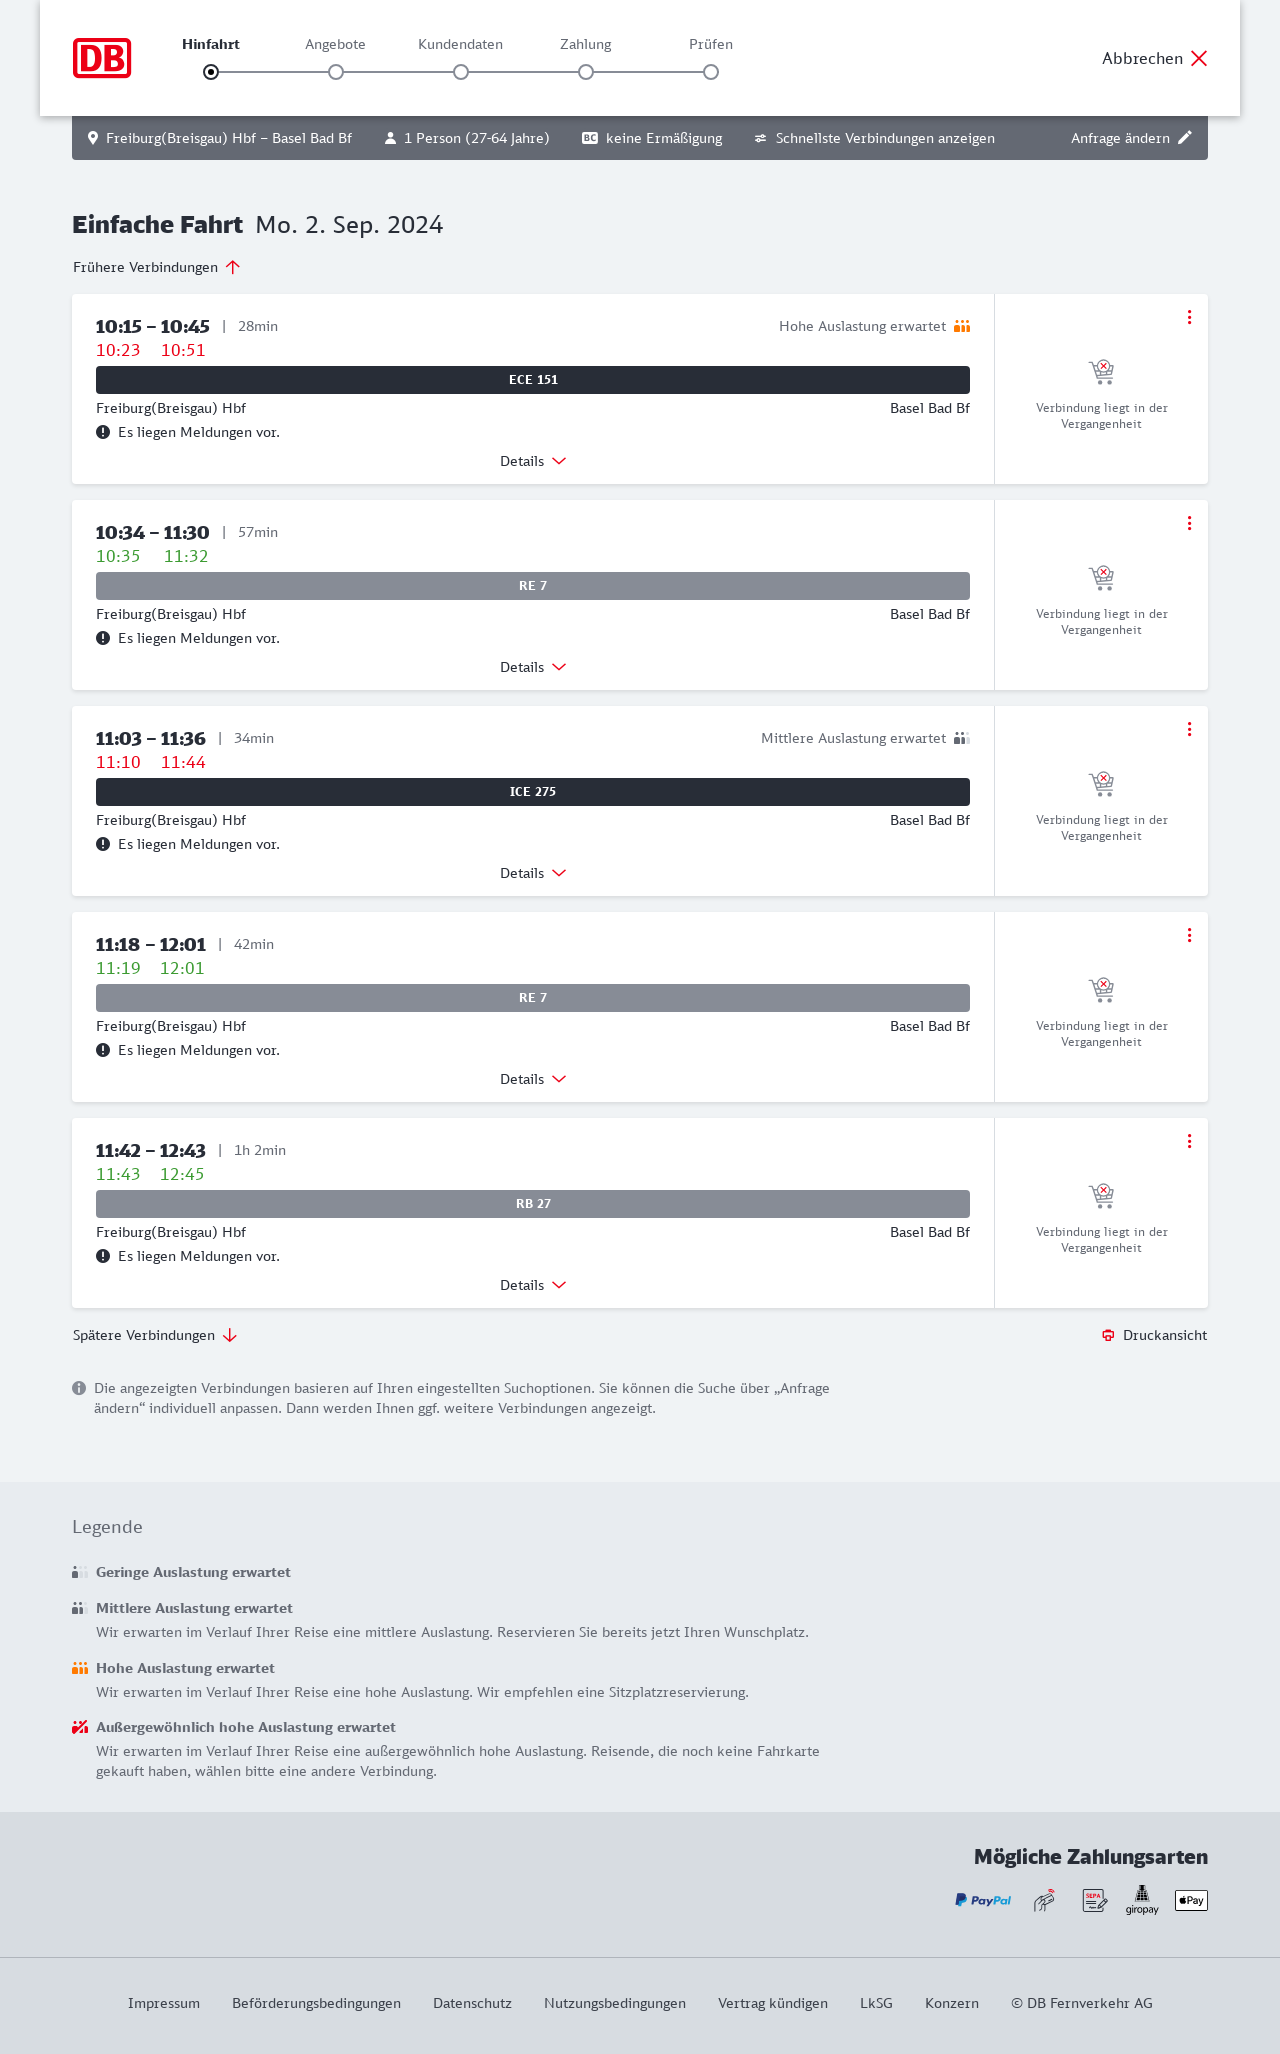Click the pencil icon beside Anfrage ändern
This screenshot has height=2054, width=1280.
(x=1185, y=138)
